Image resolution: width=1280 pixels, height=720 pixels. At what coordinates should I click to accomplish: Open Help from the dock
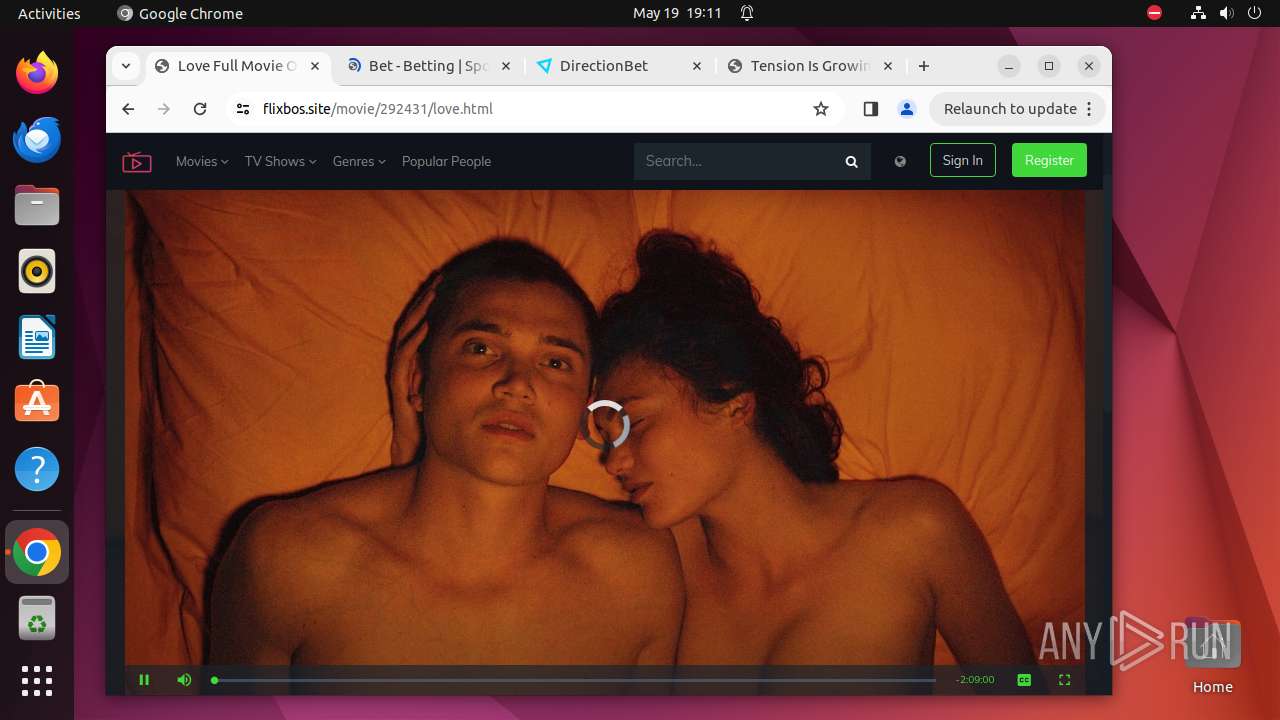[x=37, y=469]
